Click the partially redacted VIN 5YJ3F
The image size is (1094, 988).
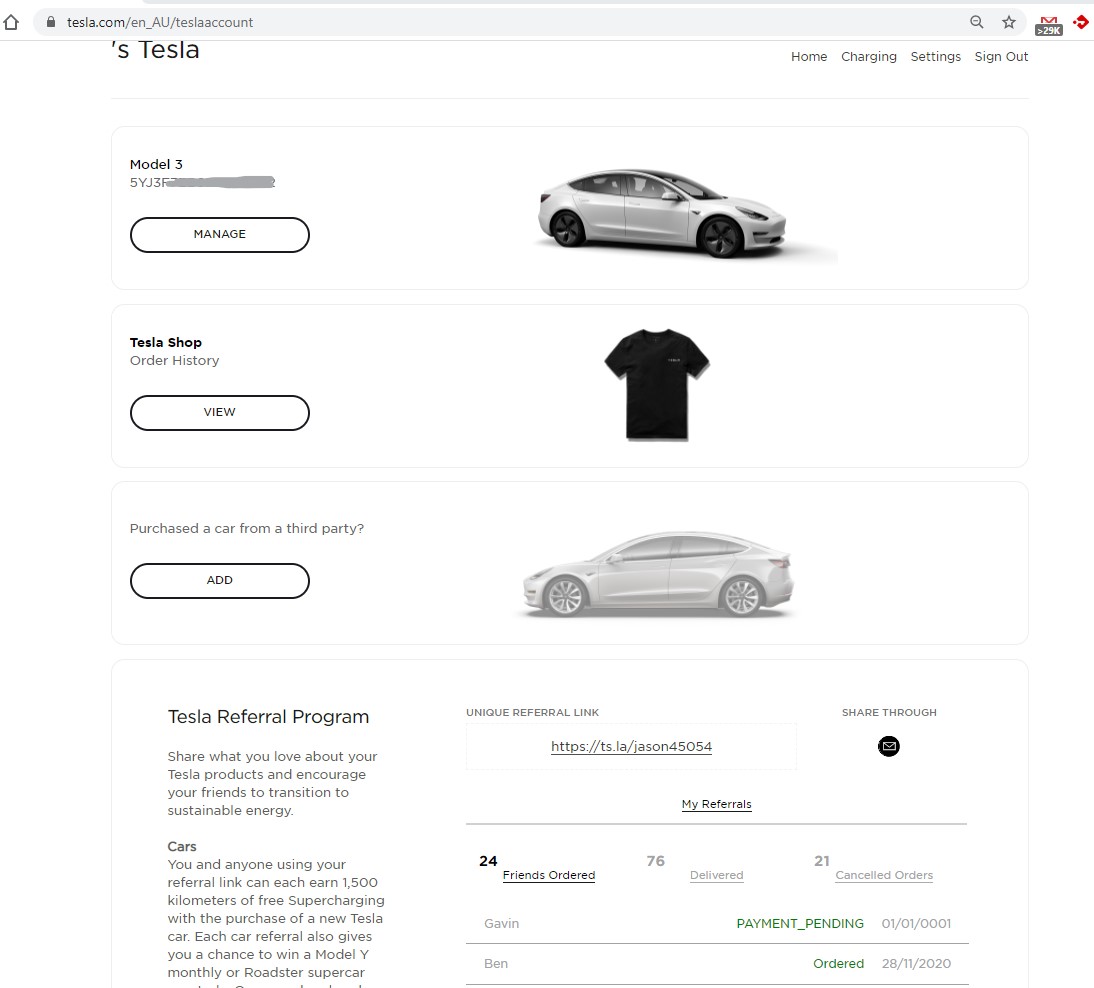pyautogui.click(x=202, y=183)
